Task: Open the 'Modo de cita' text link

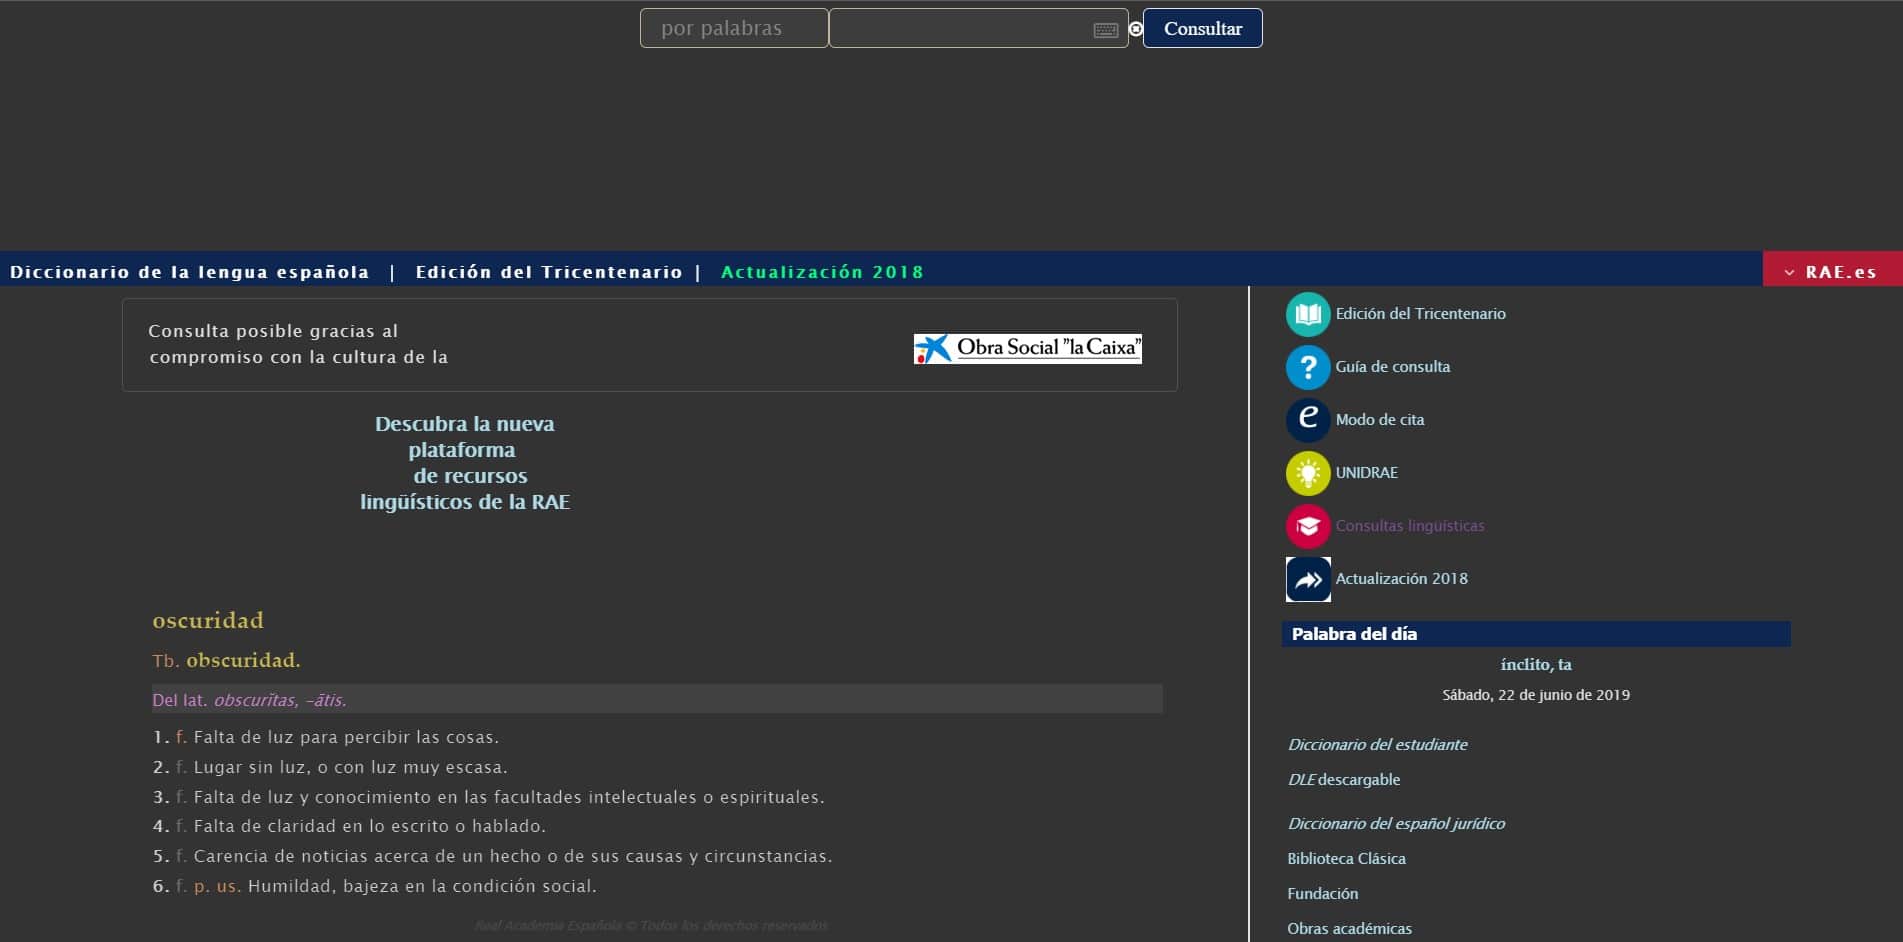Action: tap(1380, 420)
